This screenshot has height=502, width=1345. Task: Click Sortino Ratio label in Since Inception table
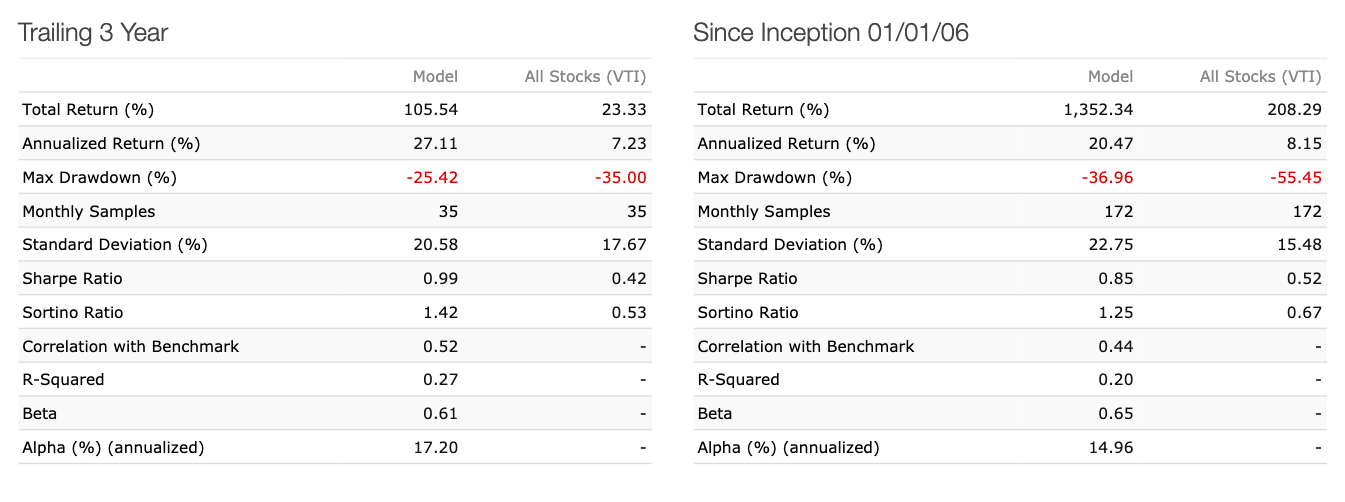[x=748, y=313]
